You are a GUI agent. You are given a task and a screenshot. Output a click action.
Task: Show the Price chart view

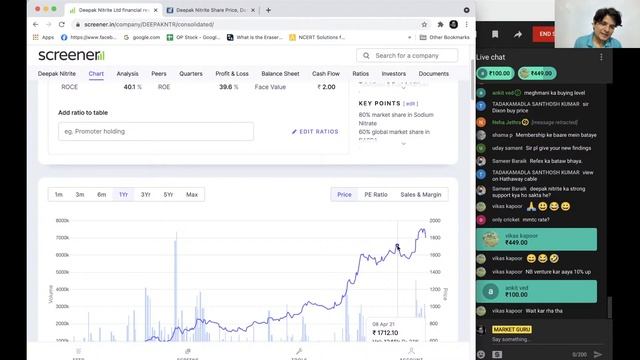coord(344,195)
